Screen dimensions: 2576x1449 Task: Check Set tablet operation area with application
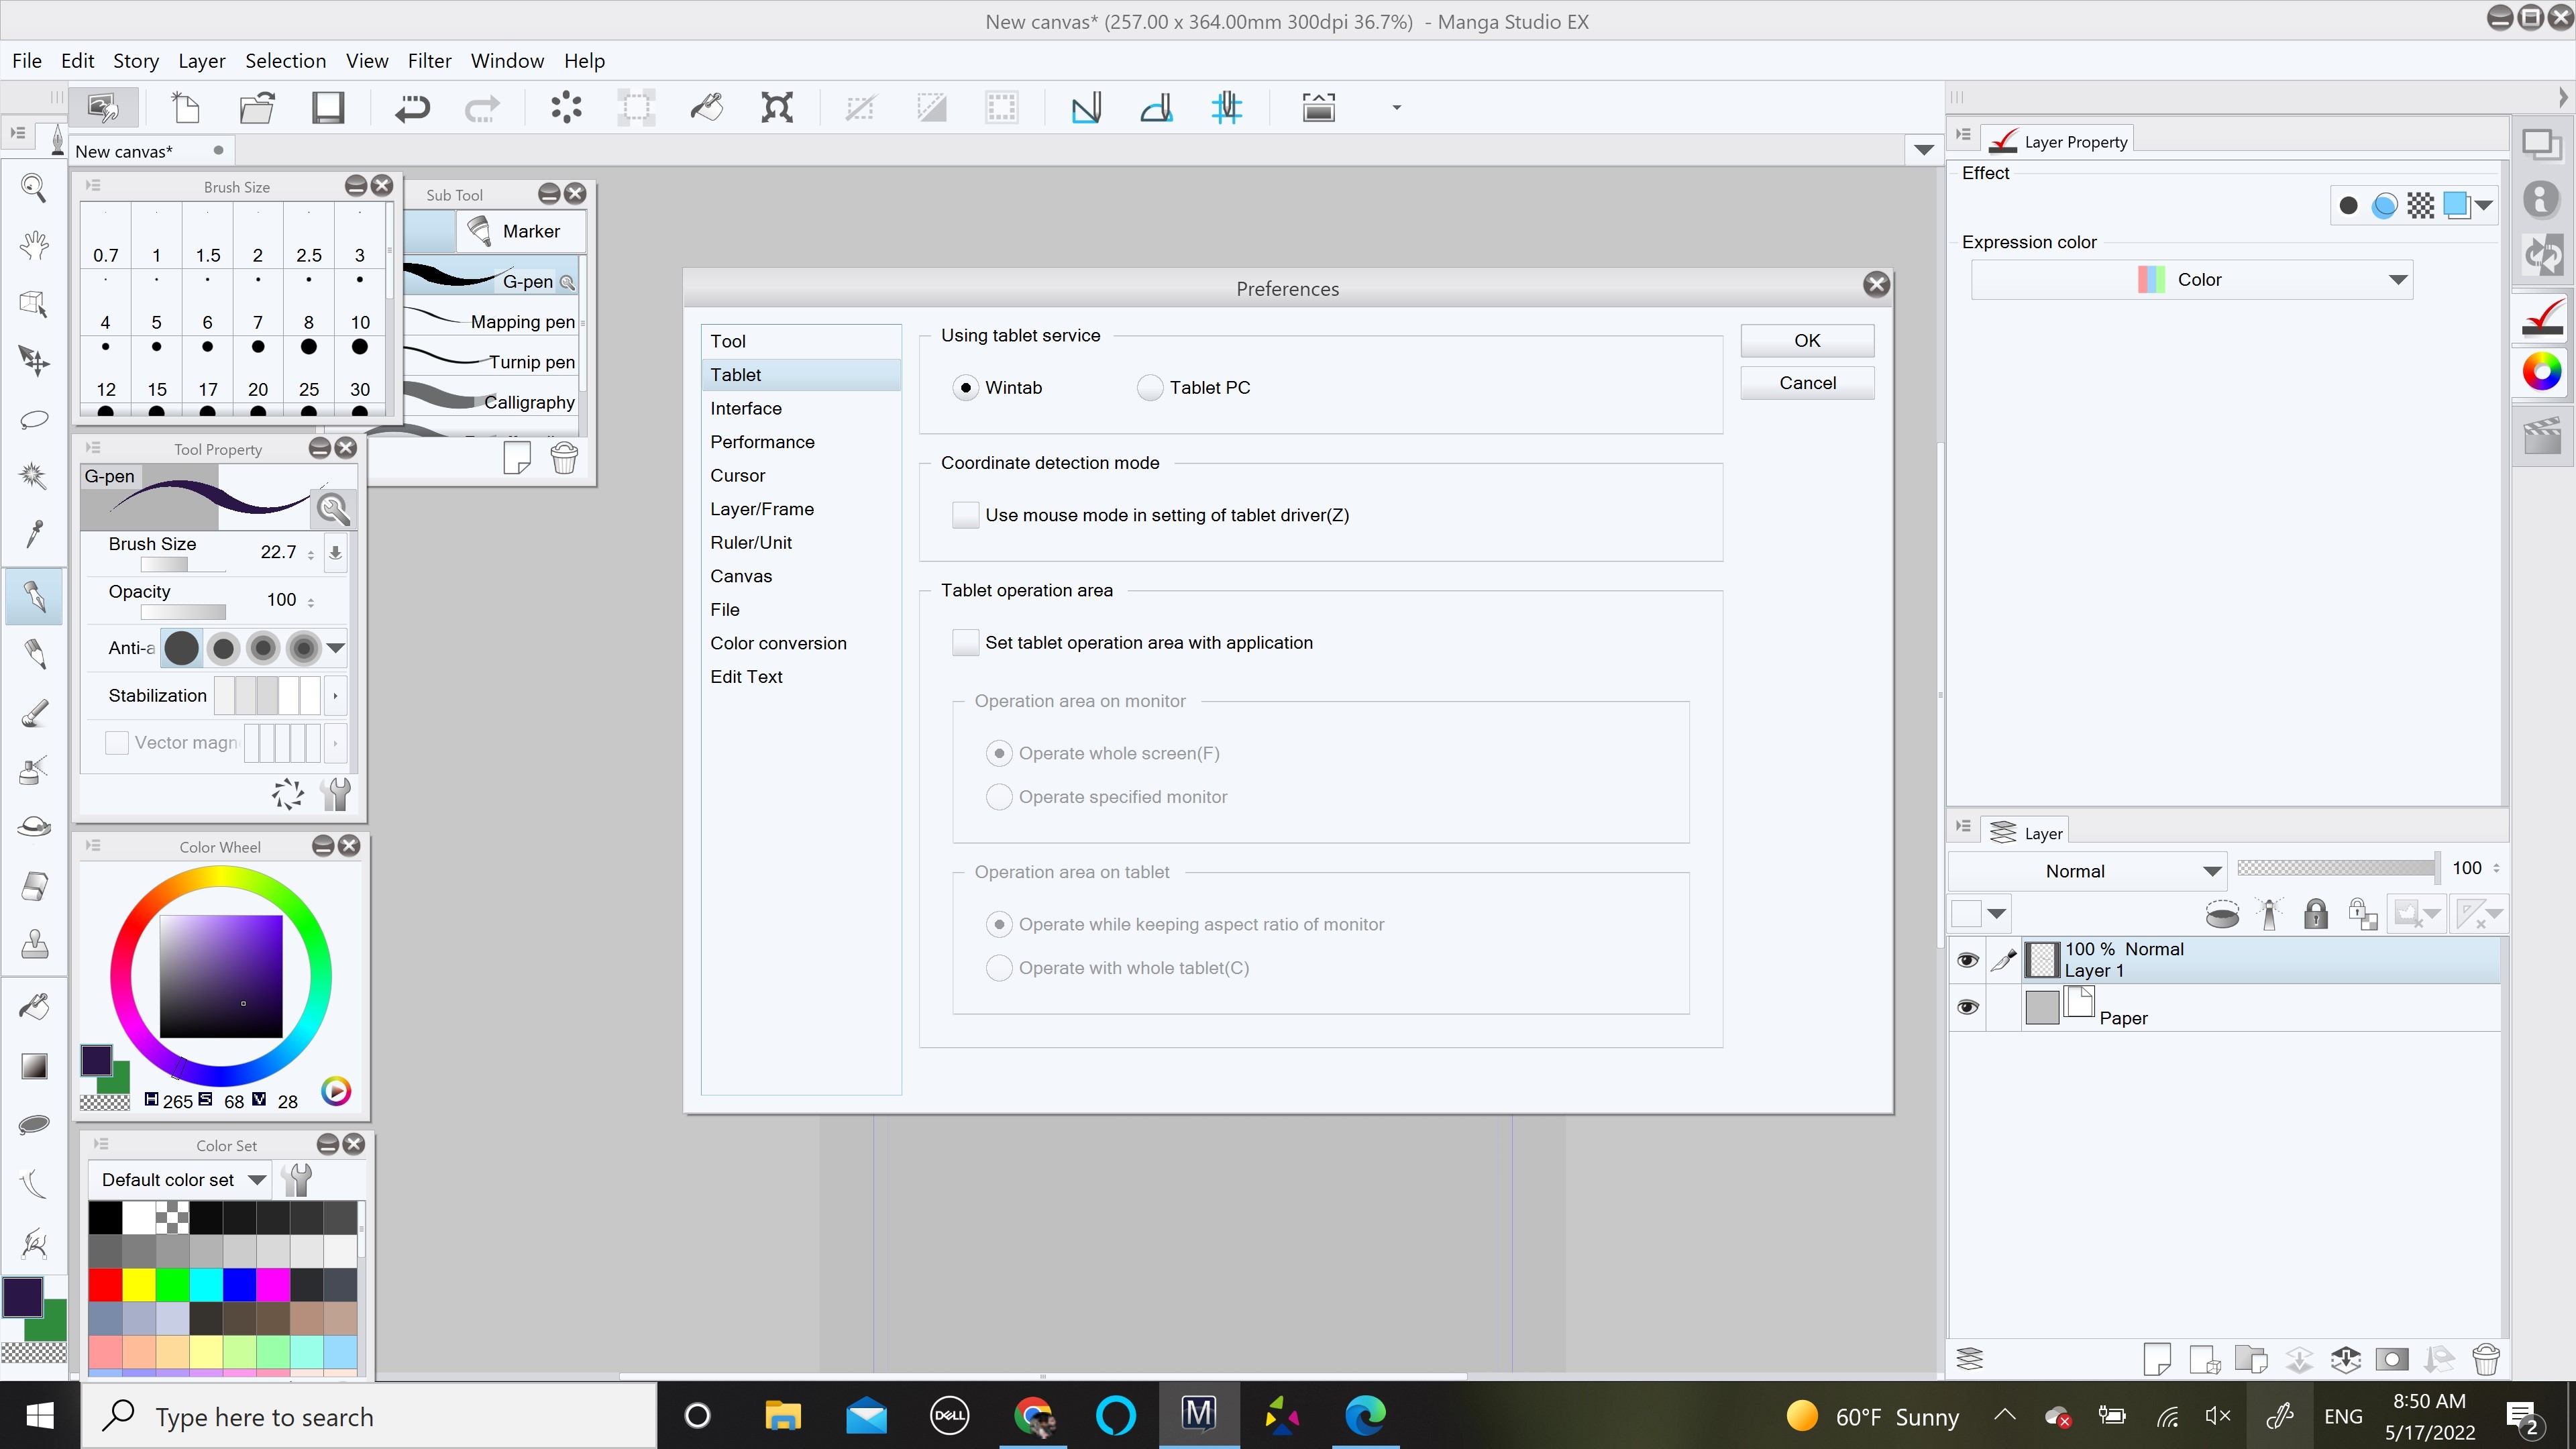[965, 643]
